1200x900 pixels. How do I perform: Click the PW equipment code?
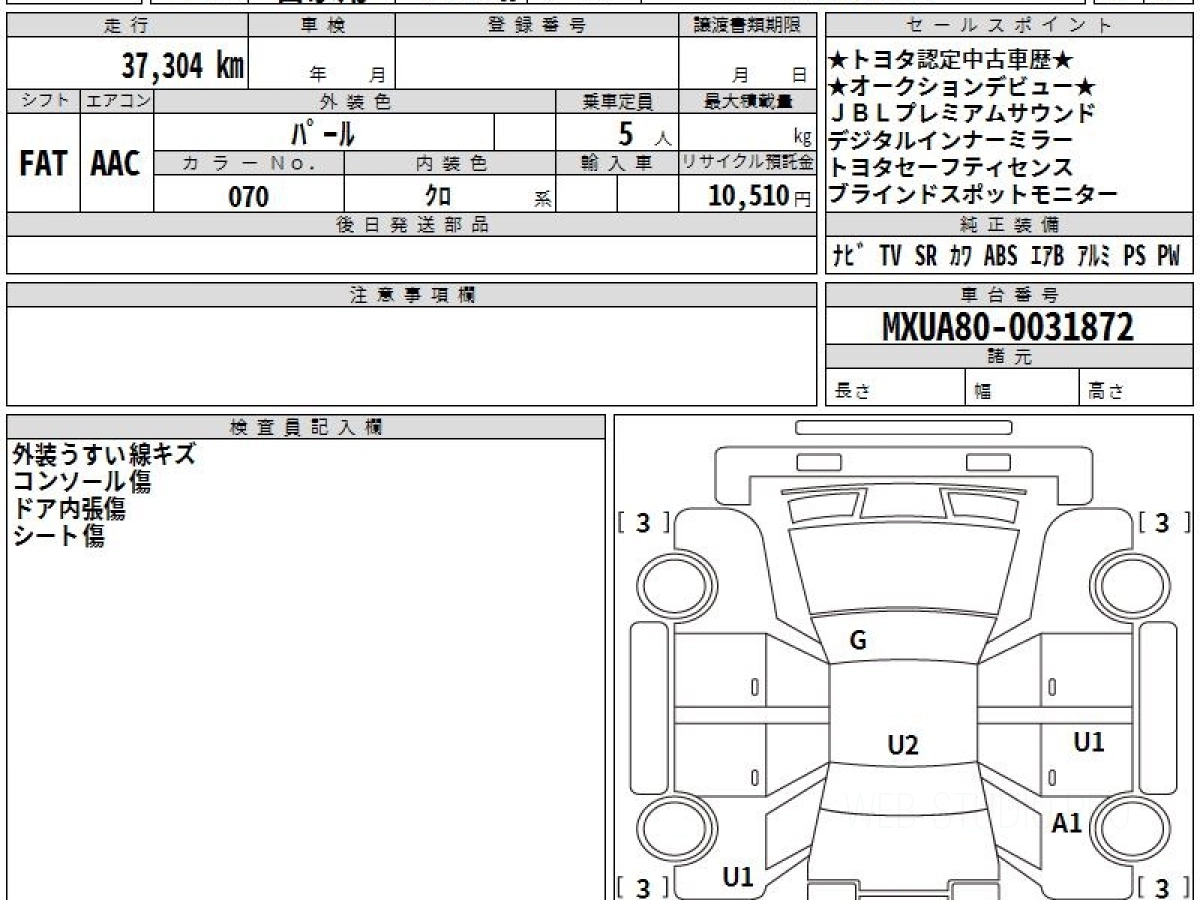(x=1169, y=256)
